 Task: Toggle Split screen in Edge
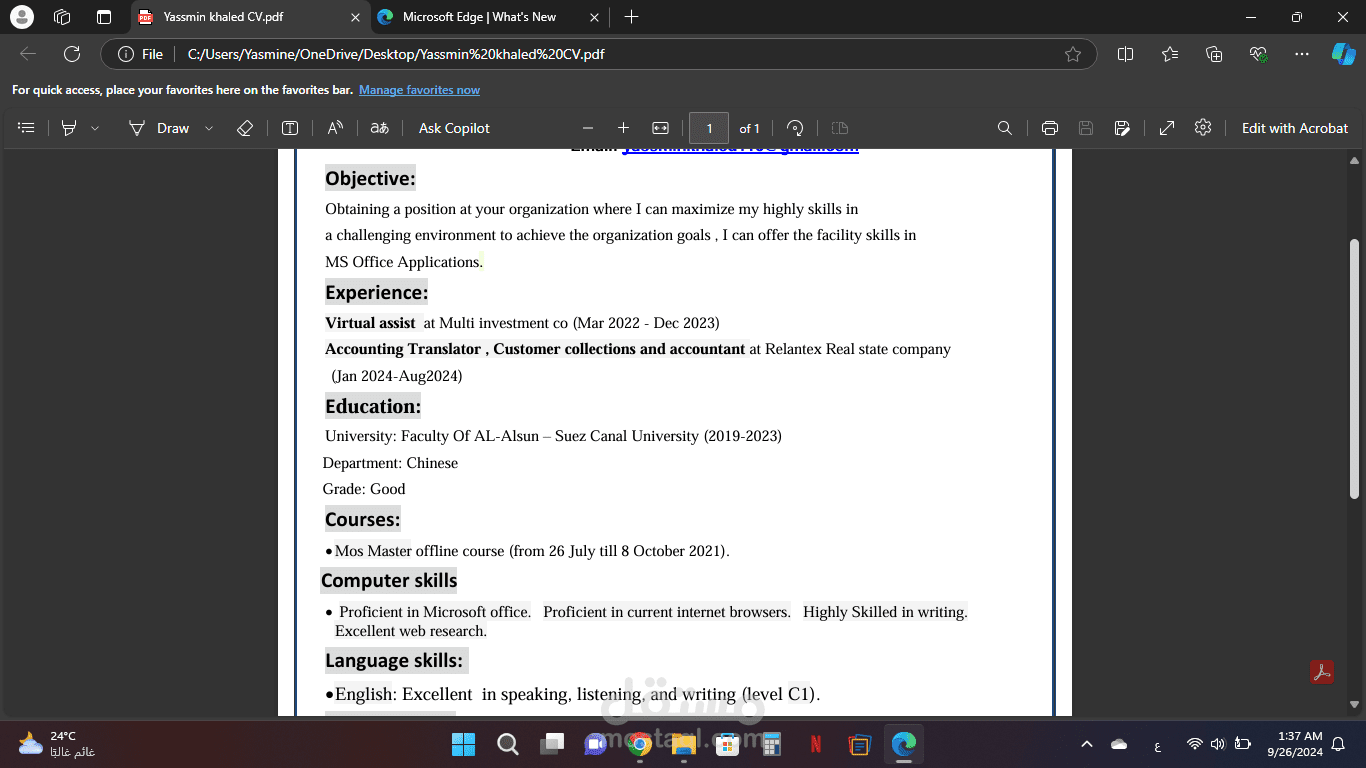(1125, 54)
